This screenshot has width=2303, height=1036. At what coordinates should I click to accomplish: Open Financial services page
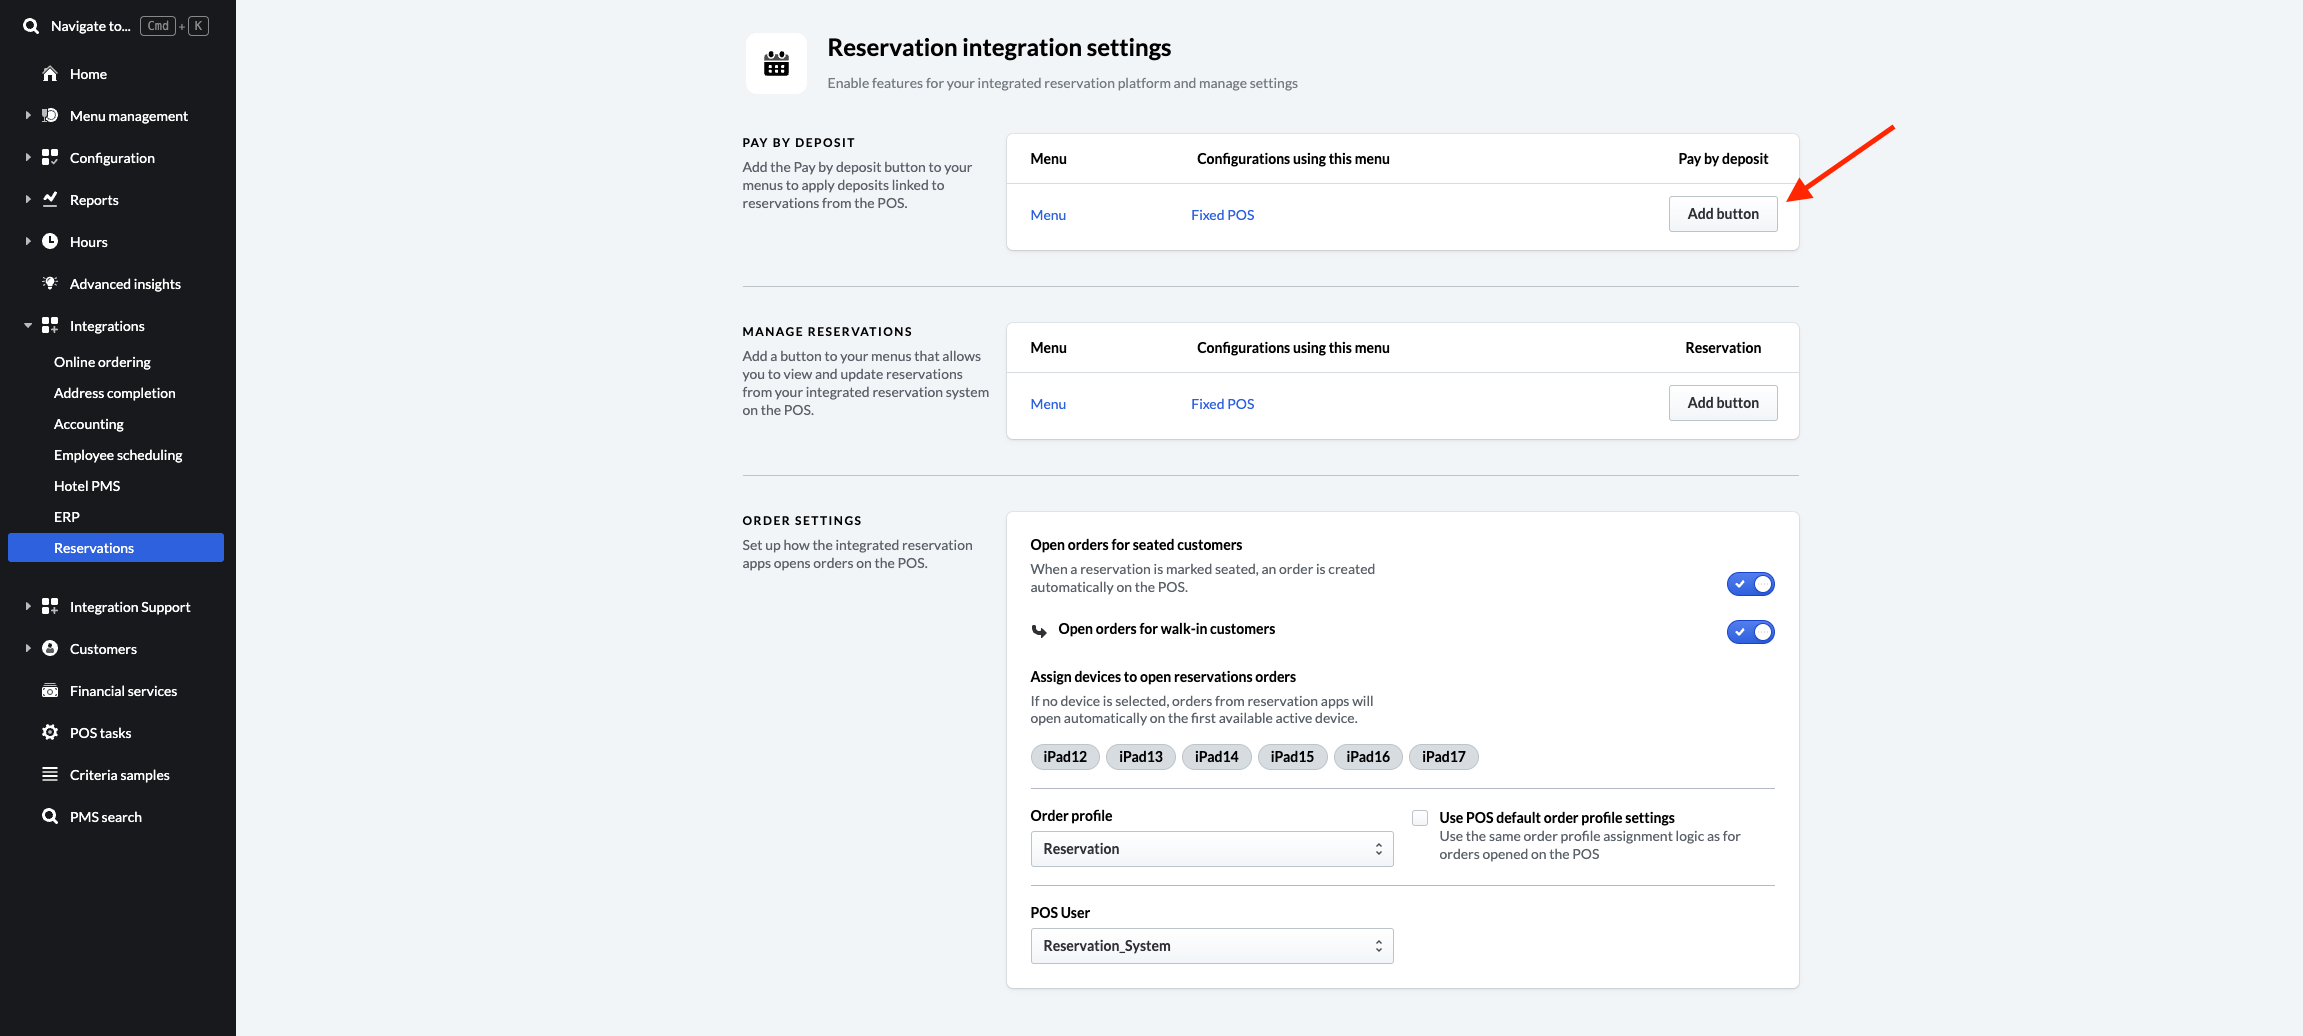tap(123, 691)
